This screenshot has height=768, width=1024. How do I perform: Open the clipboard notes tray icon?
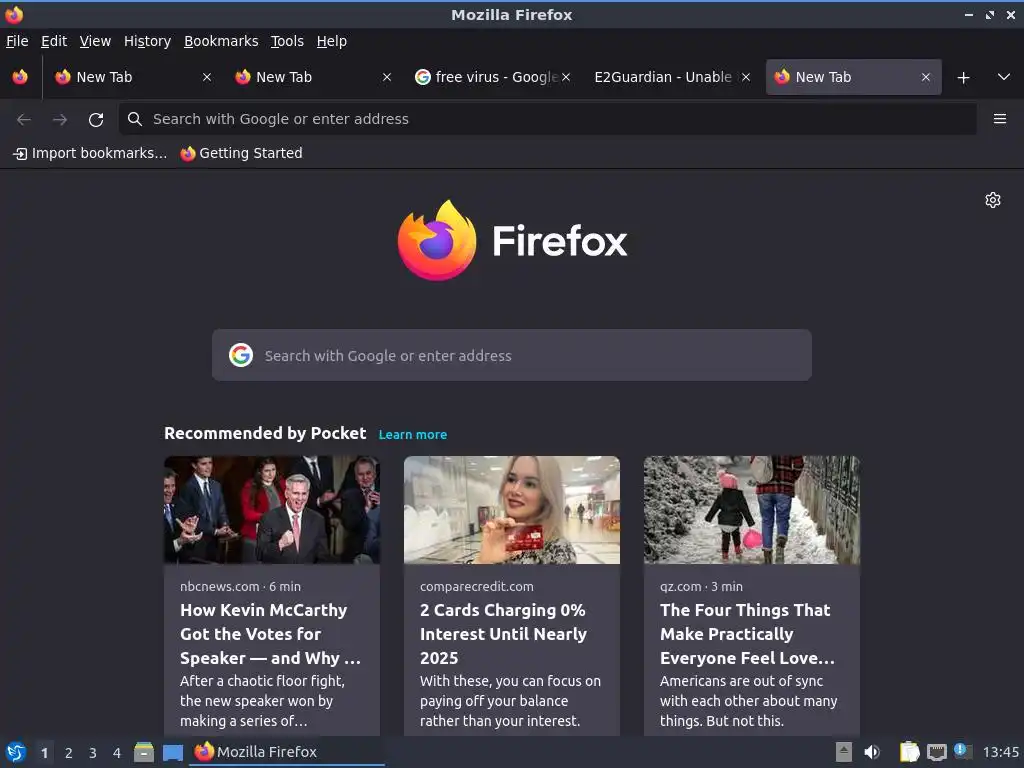(x=909, y=752)
